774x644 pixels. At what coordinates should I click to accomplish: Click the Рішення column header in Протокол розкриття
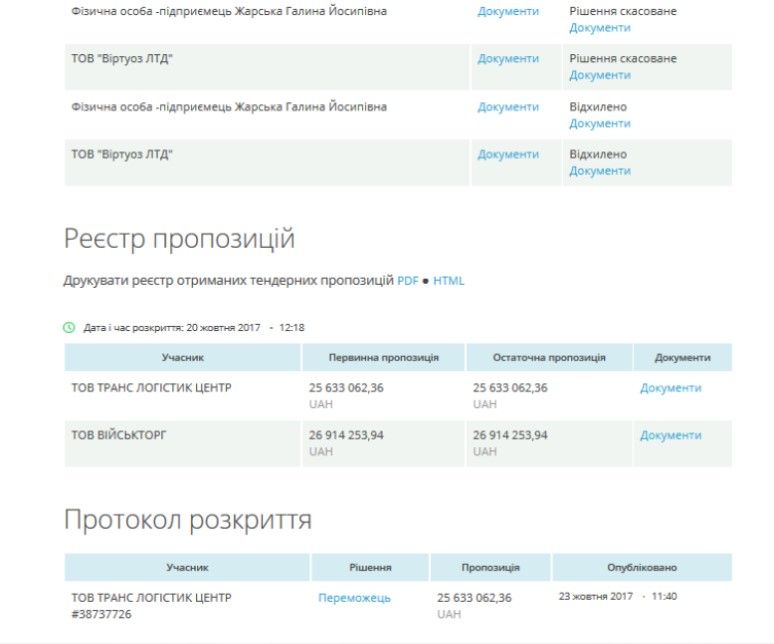[x=370, y=567]
